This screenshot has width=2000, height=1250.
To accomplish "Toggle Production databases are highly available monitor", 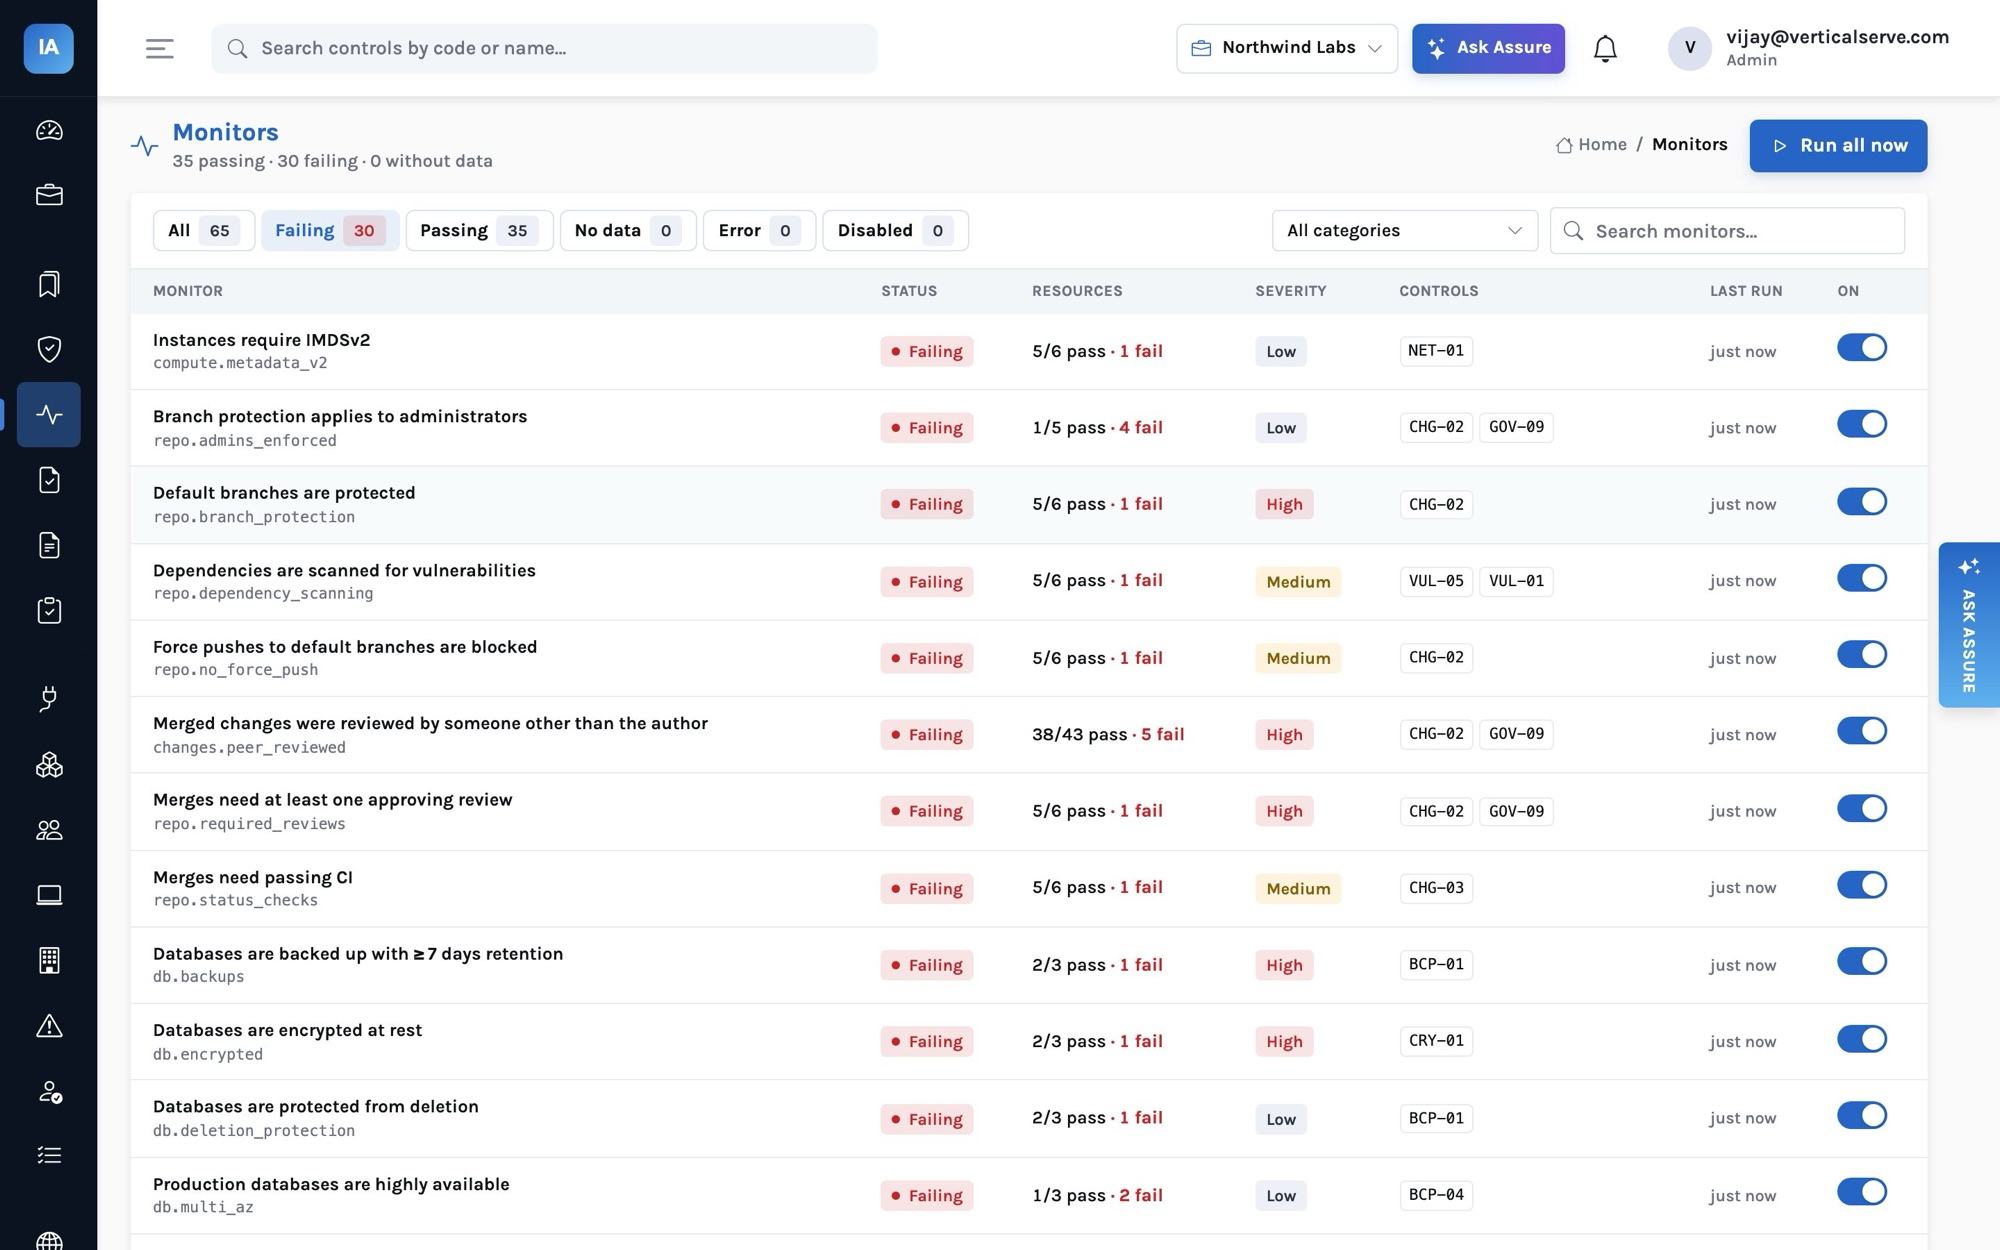I will [1861, 1192].
